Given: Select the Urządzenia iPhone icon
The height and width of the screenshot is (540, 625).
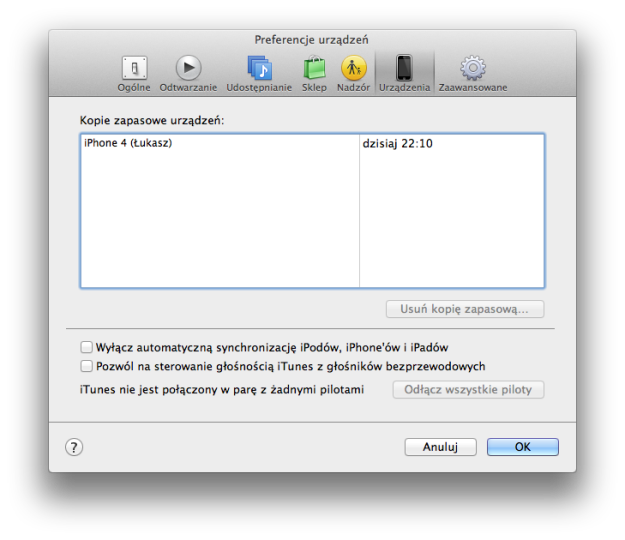Looking at the screenshot, I should pos(404,68).
